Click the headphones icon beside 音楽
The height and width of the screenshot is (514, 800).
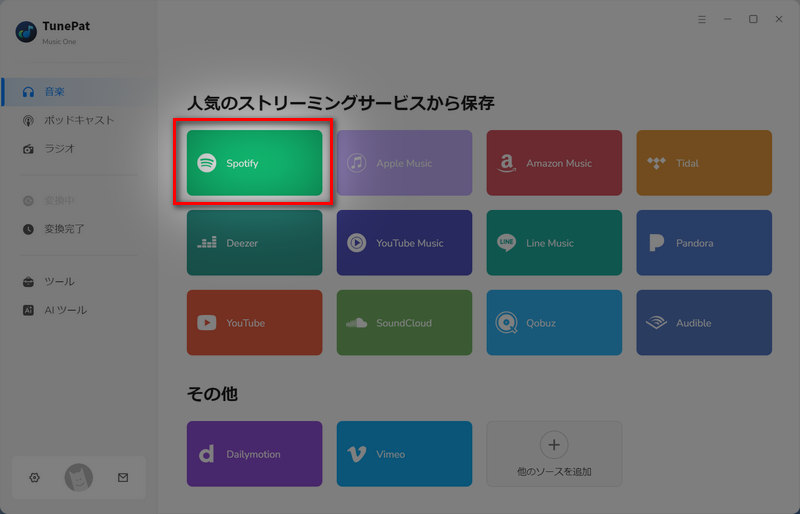pyautogui.click(x=29, y=92)
